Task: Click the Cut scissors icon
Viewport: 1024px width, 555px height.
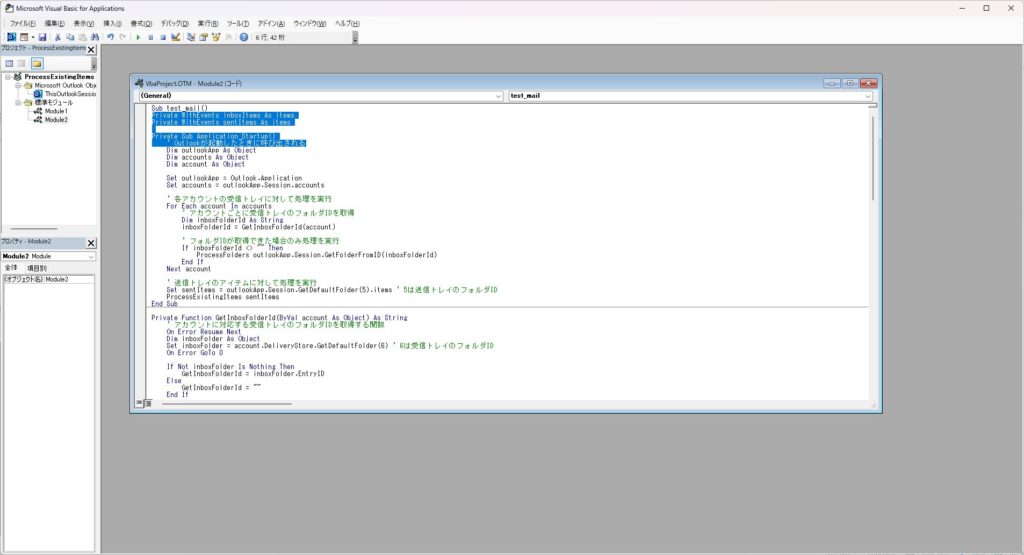Action: pos(58,37)
